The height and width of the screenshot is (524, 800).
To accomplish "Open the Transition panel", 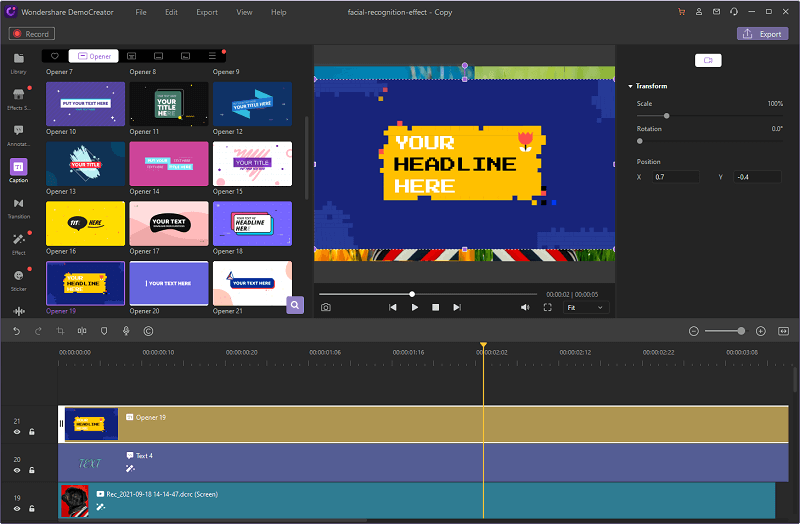I will coord(18,208).
